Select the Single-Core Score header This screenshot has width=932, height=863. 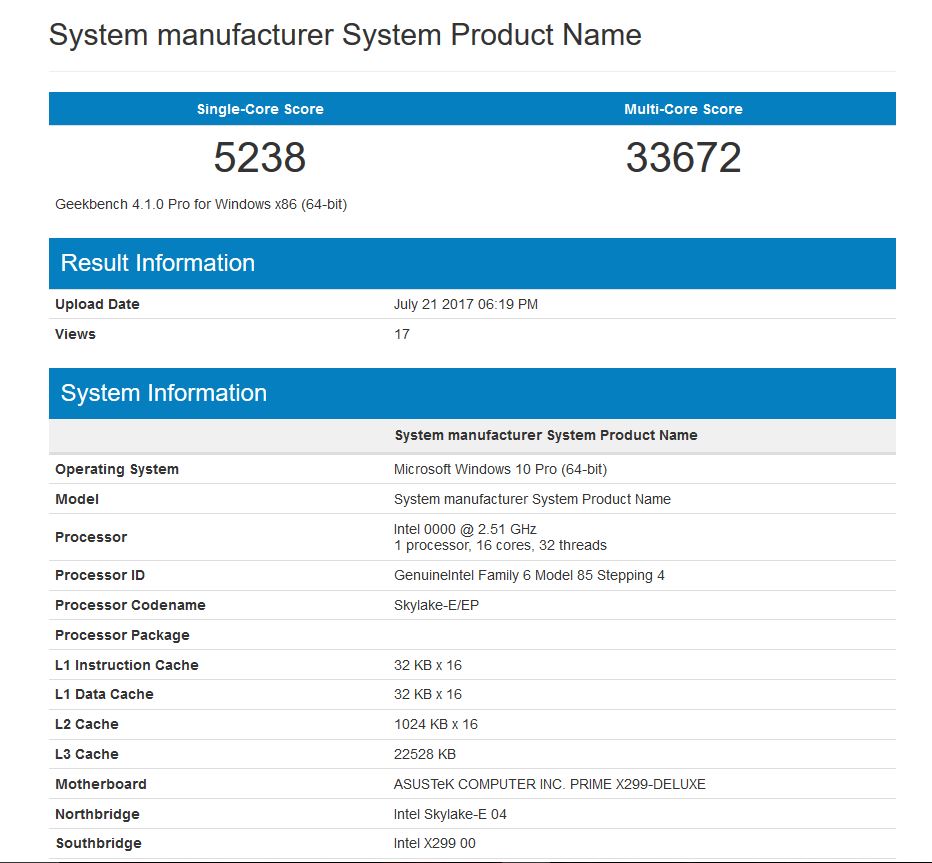coord(260,109)
